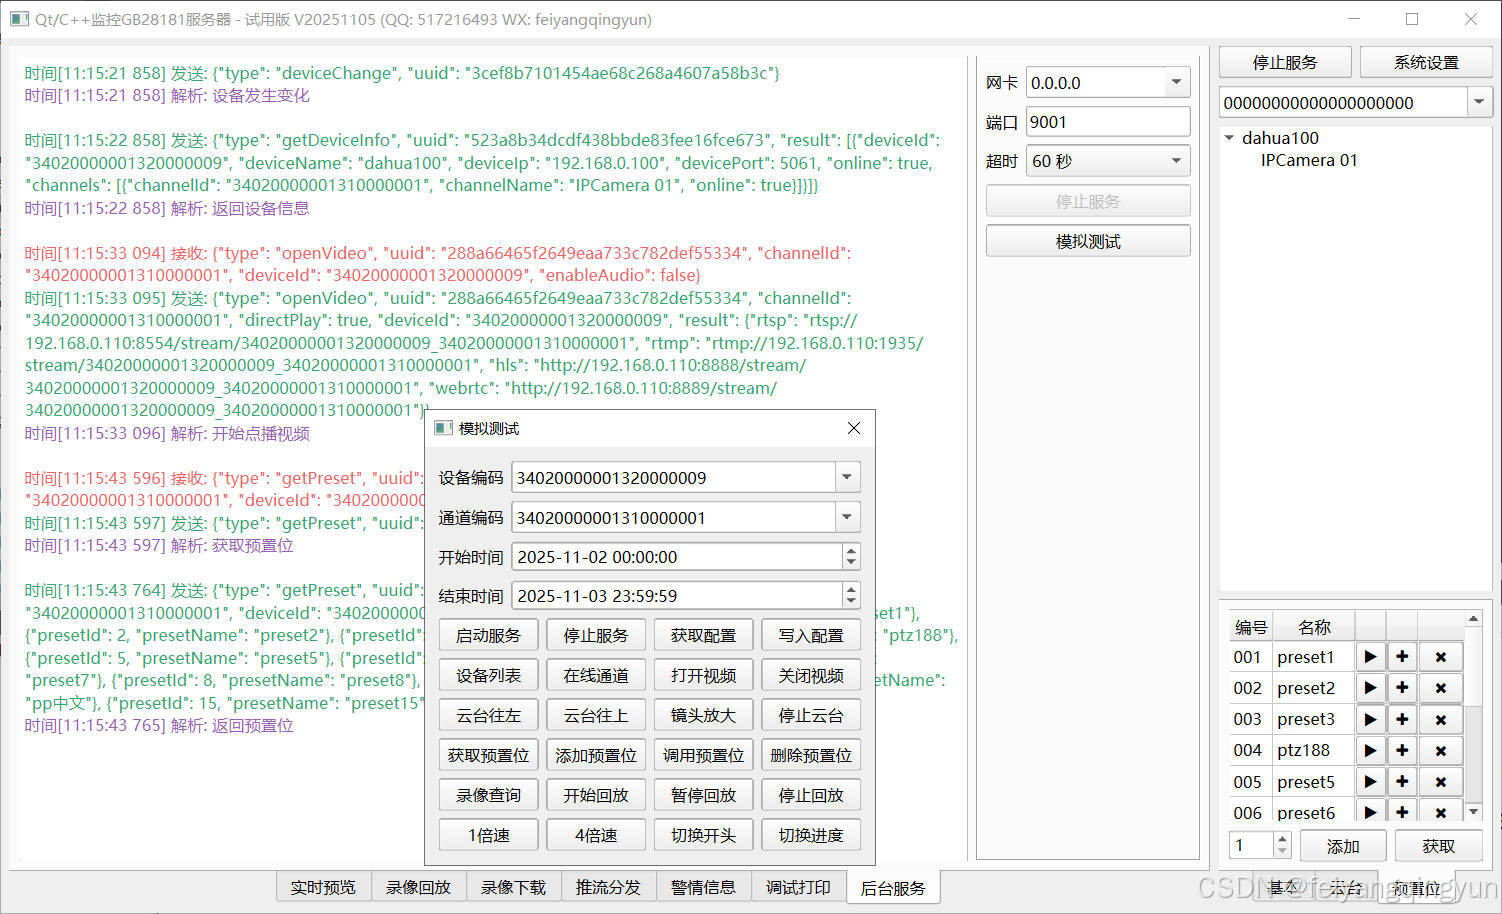
Task: Click the plus icon for preset5
Action: point(1402,782)
